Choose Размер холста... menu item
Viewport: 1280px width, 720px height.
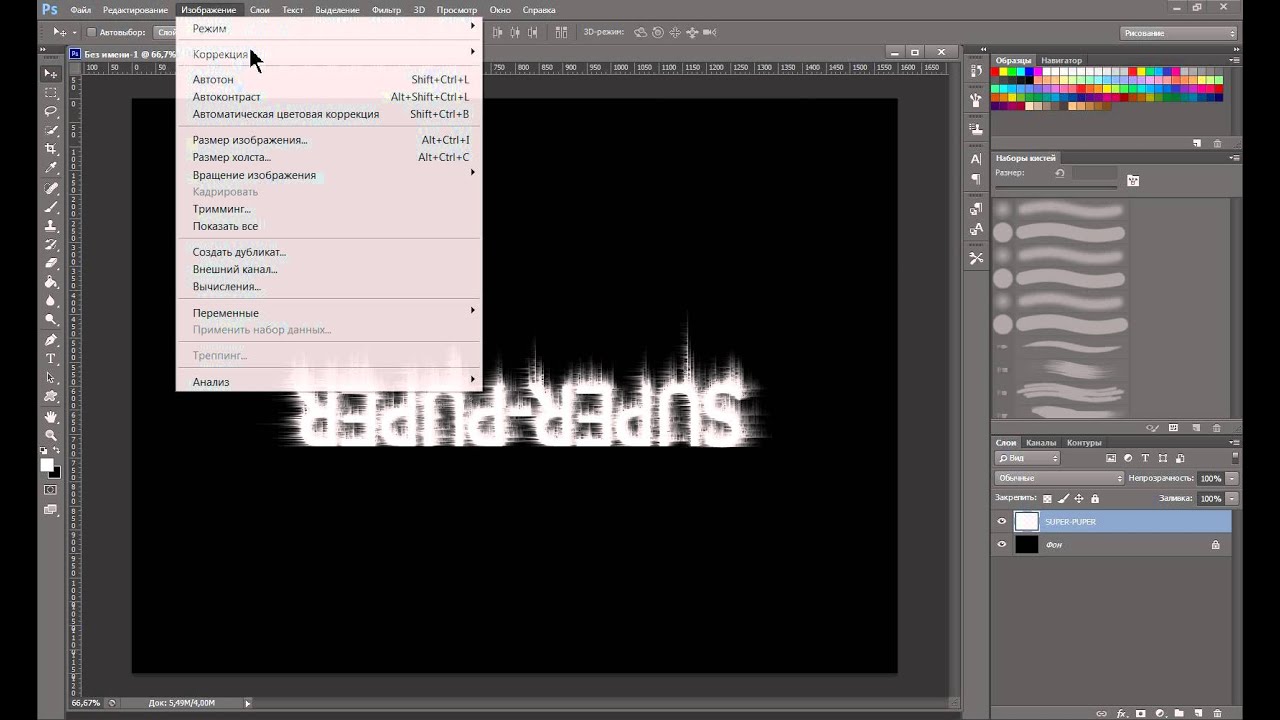(x=329, y=157)
